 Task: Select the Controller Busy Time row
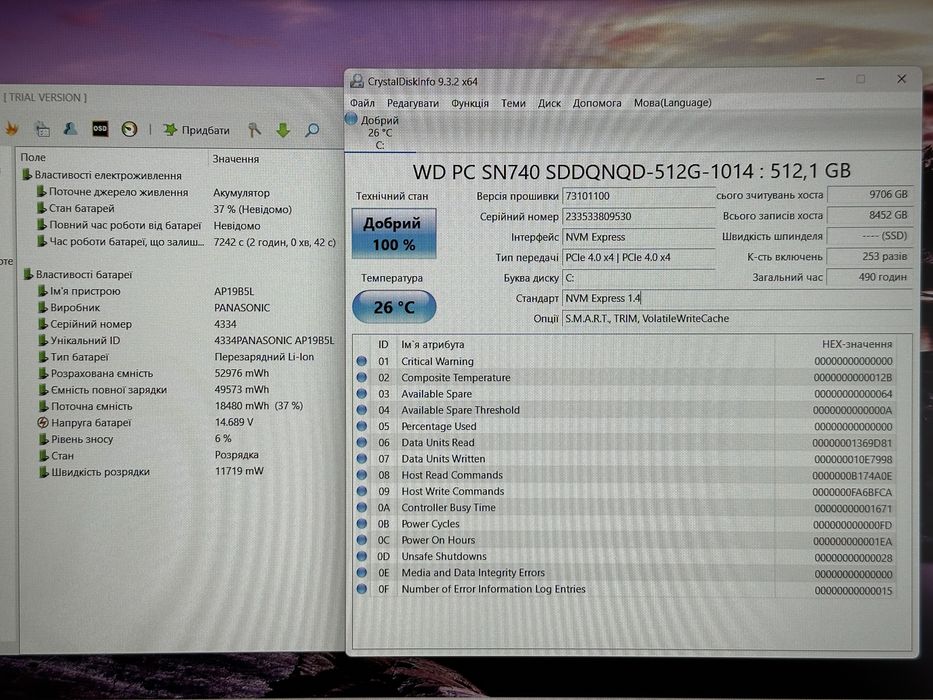(625, 508)
